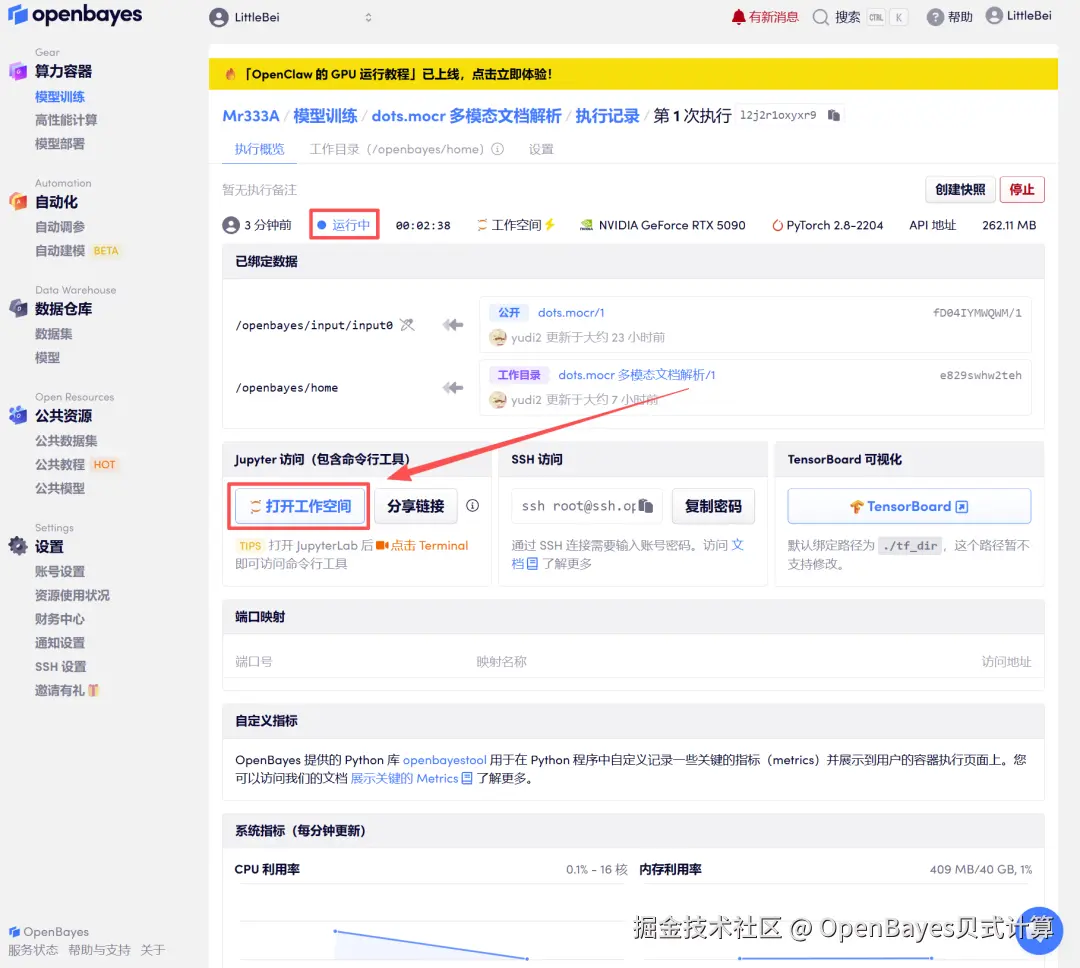Open 公共数据集 in the sidebar
Viewport: 1080px width, 968px height.
[66, 440]
